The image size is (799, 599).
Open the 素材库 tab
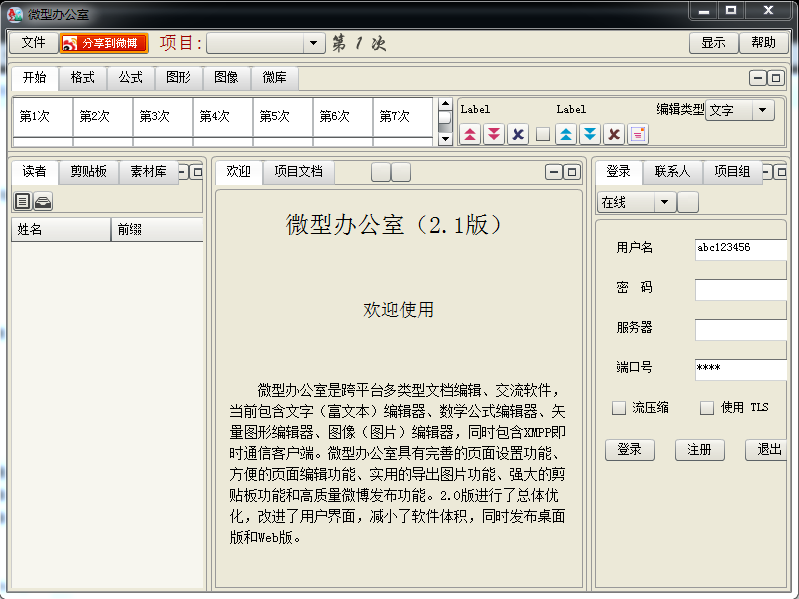click(x=148, y=172)
